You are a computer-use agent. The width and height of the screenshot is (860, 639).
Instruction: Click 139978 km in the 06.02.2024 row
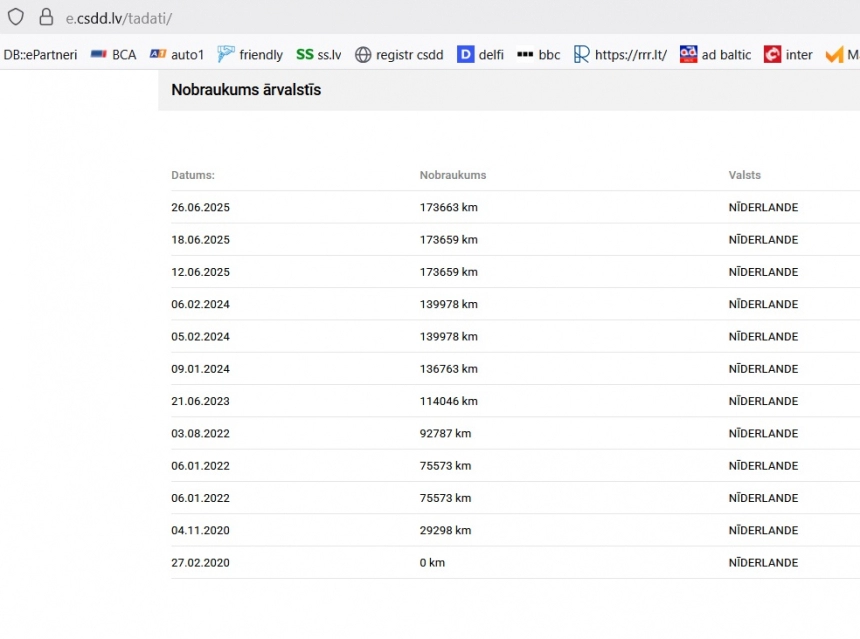click(x=449, y=304)
